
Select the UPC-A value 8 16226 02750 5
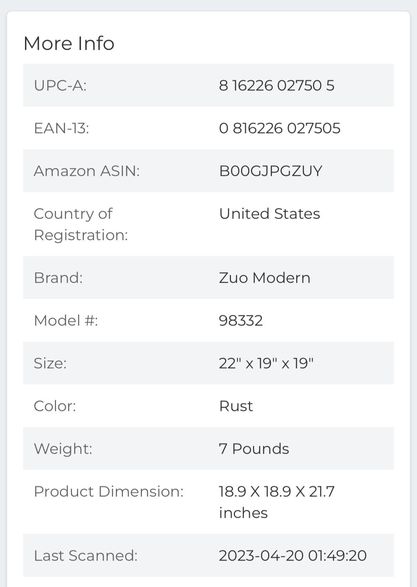[277, 86]
